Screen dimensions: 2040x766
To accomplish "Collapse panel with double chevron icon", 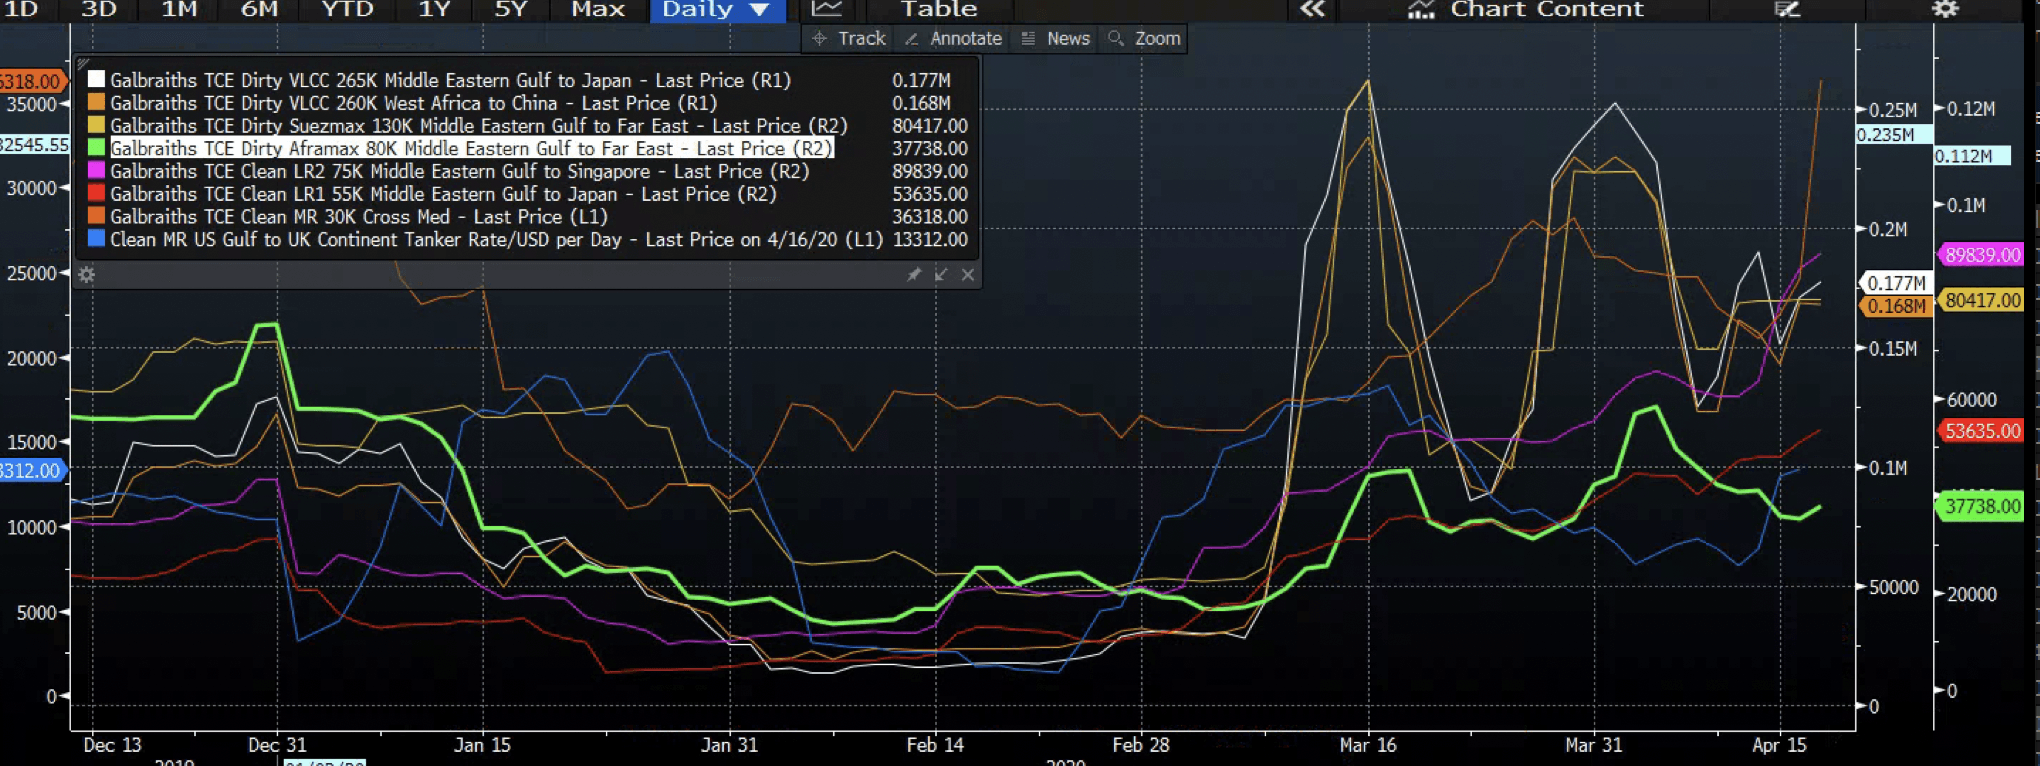I will [x=1312, y=9].
